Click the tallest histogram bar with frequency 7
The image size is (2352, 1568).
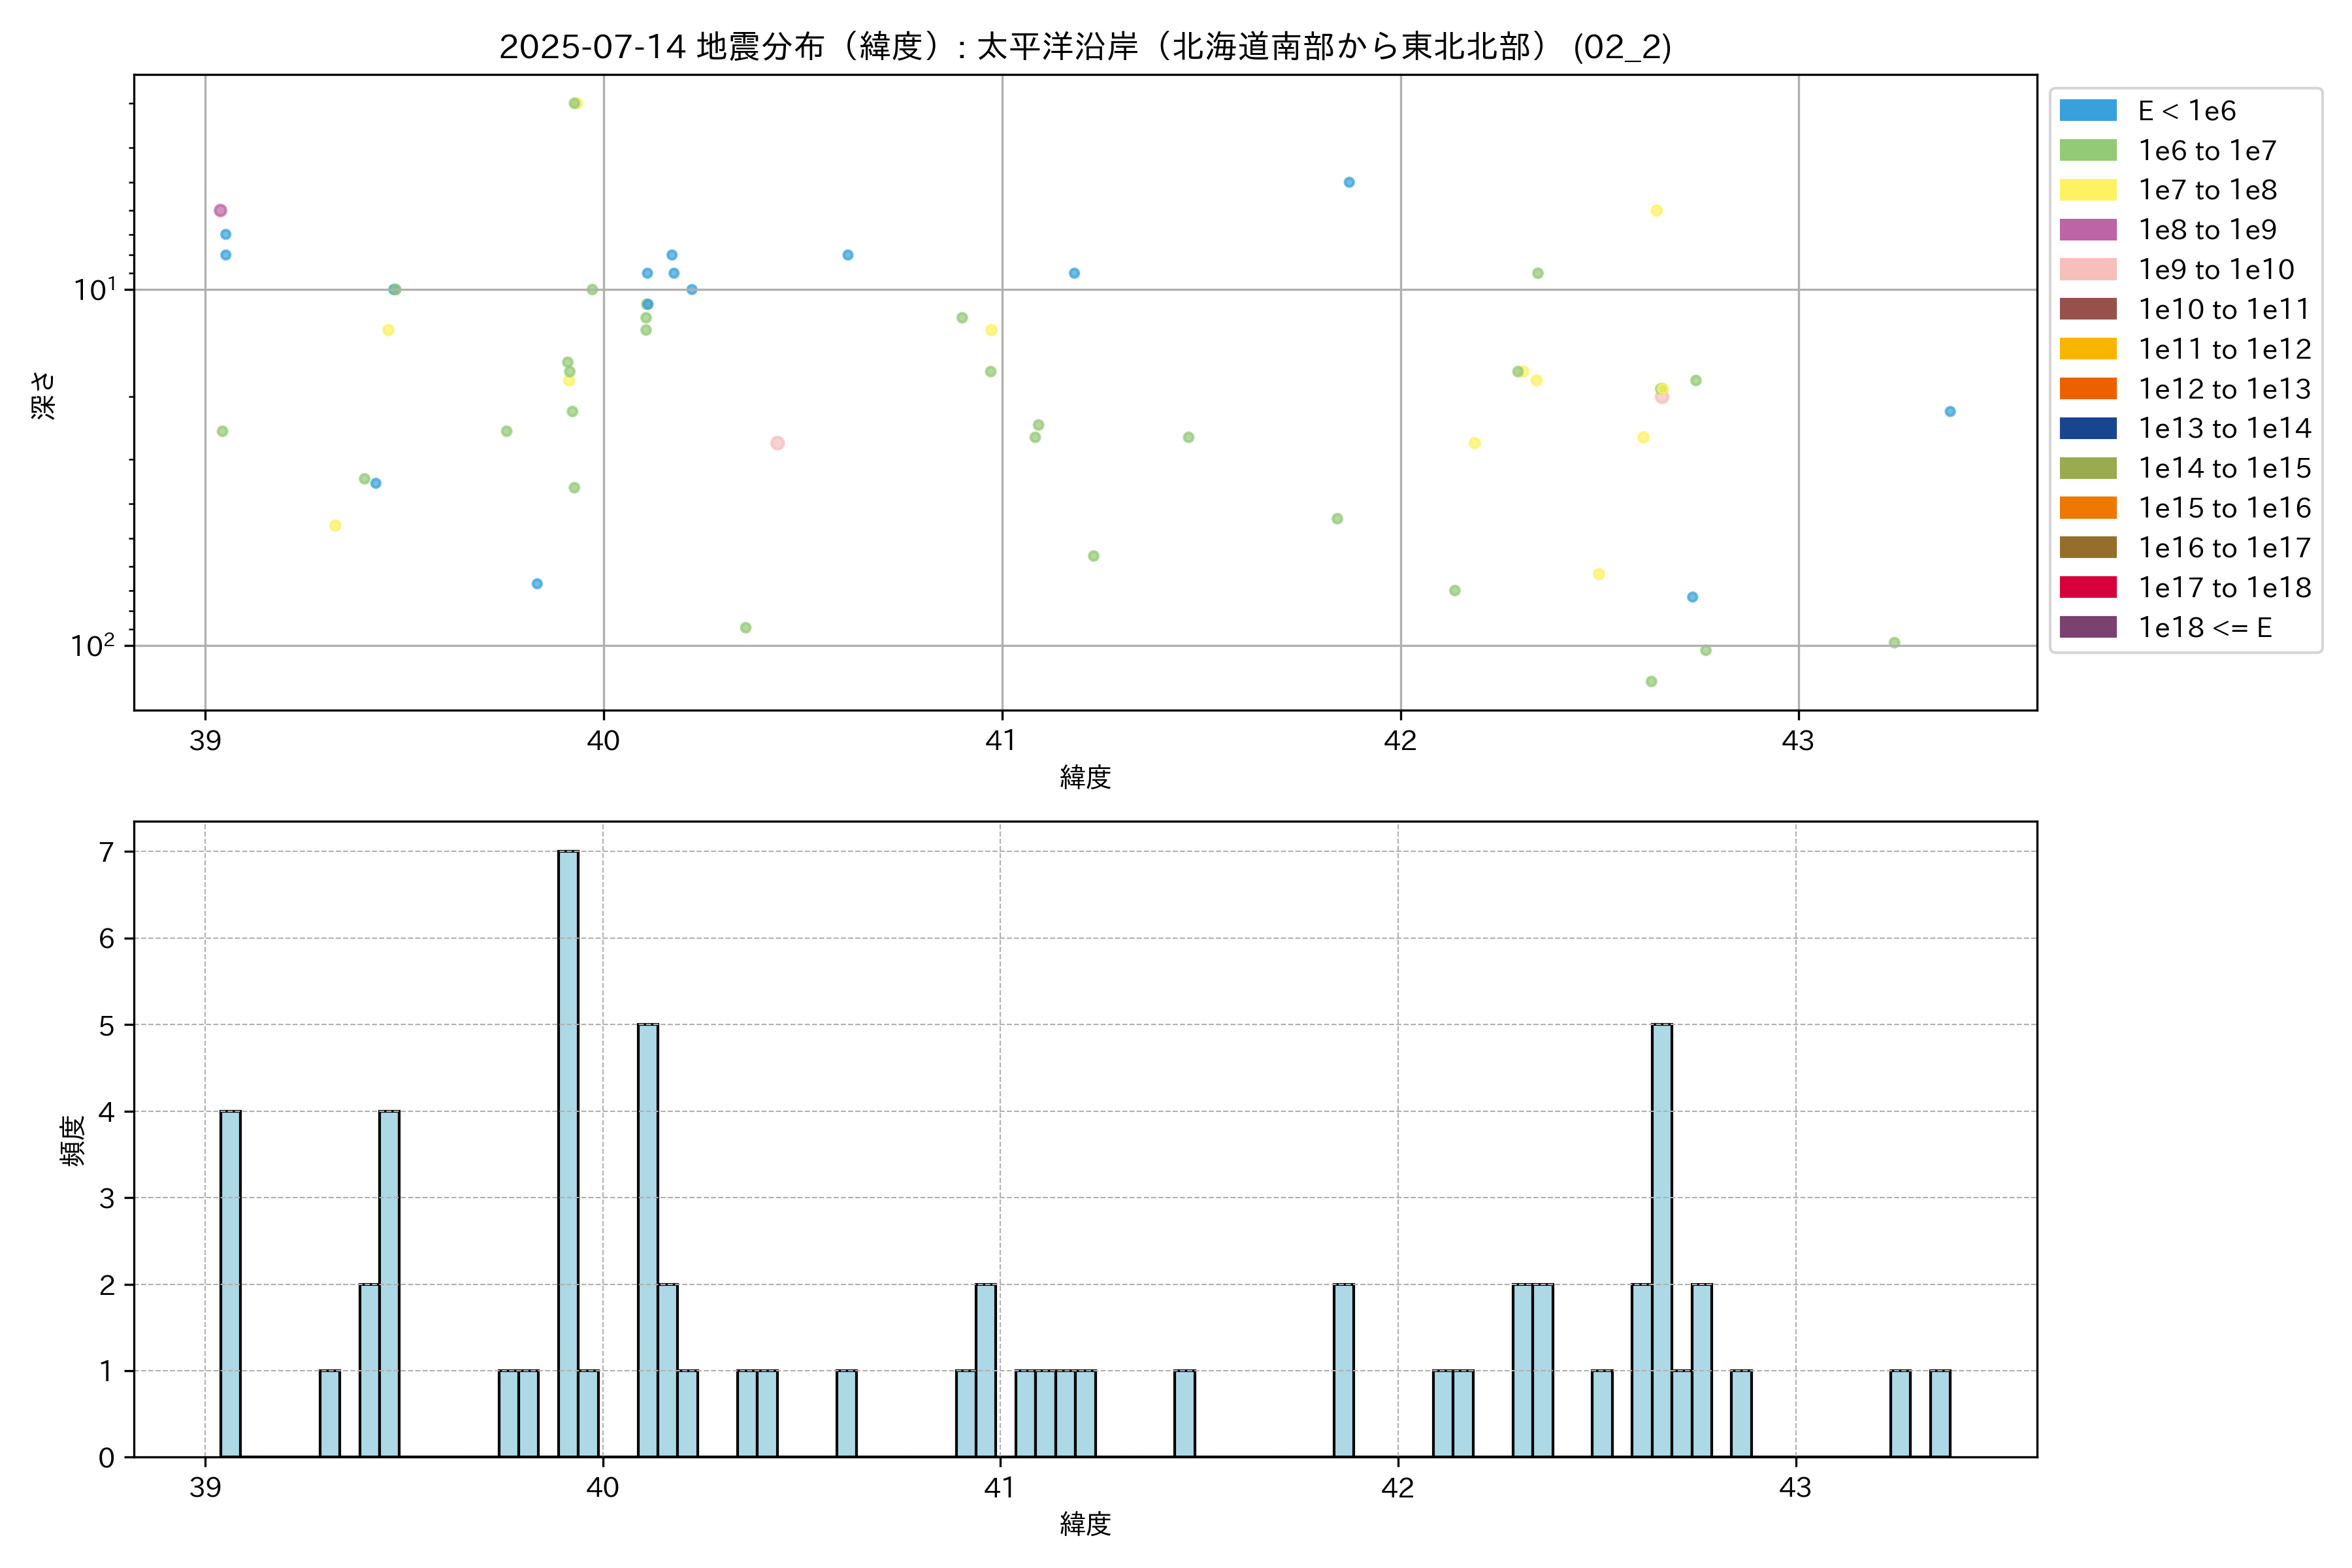(568, 1154)
